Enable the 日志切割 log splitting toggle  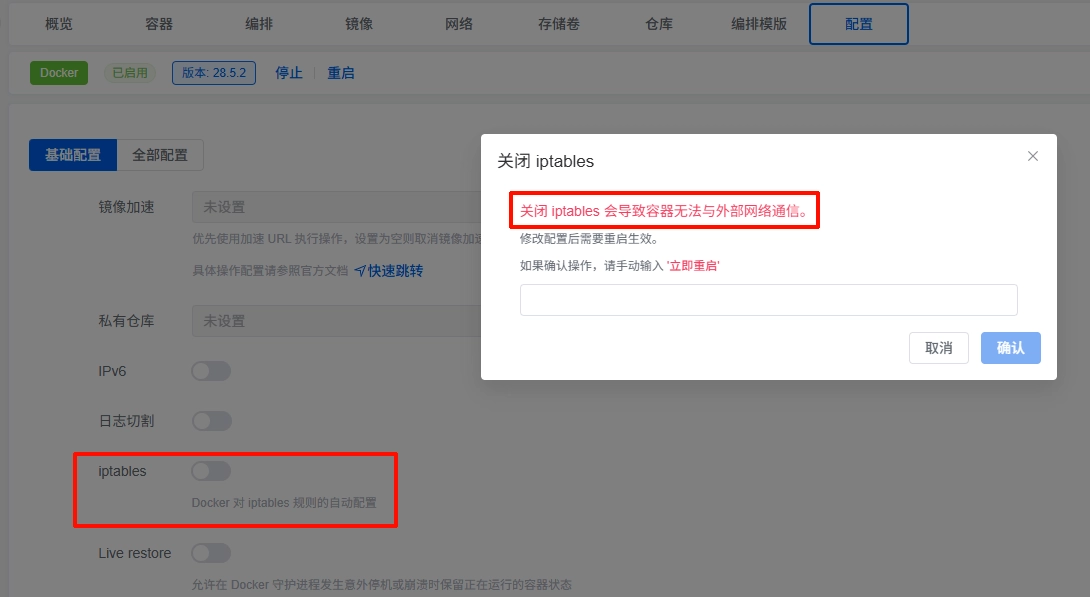[x=210, y=420]
